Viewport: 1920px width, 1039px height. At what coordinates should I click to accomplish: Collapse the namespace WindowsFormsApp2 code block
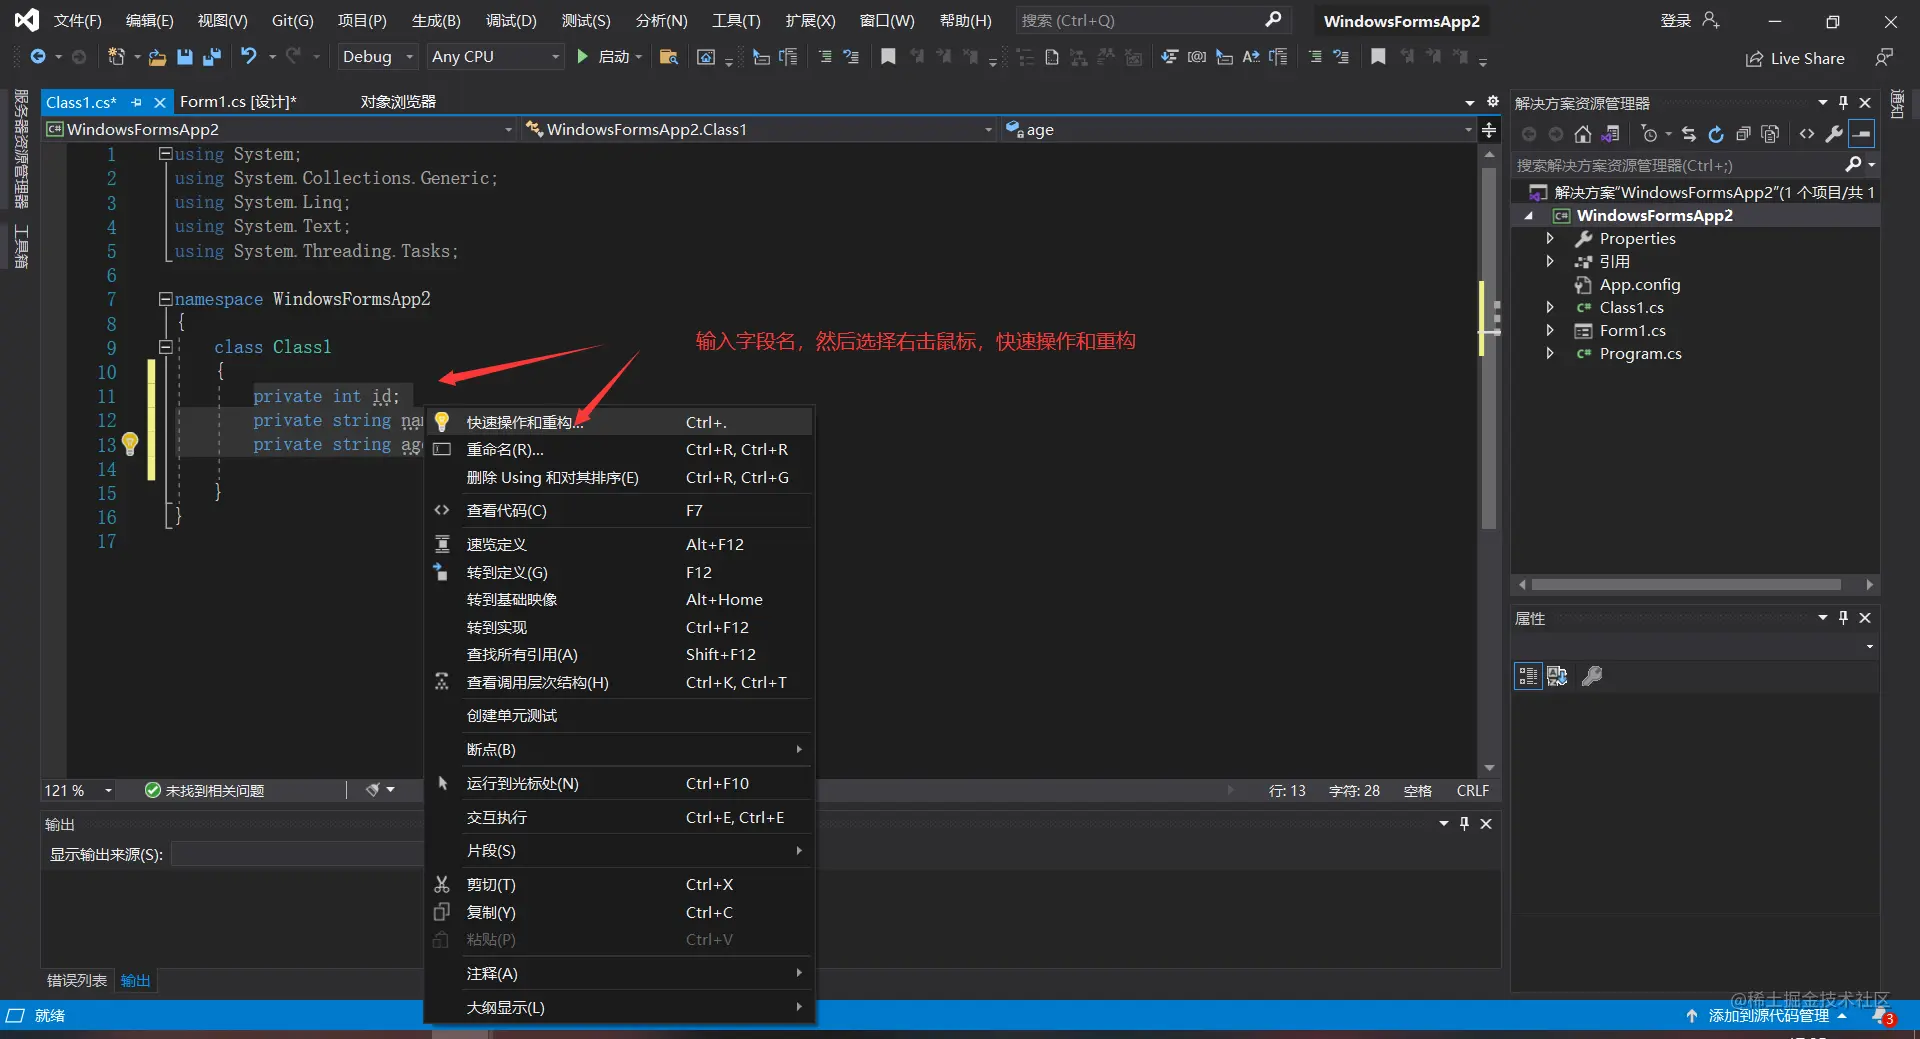click(165, 299)
